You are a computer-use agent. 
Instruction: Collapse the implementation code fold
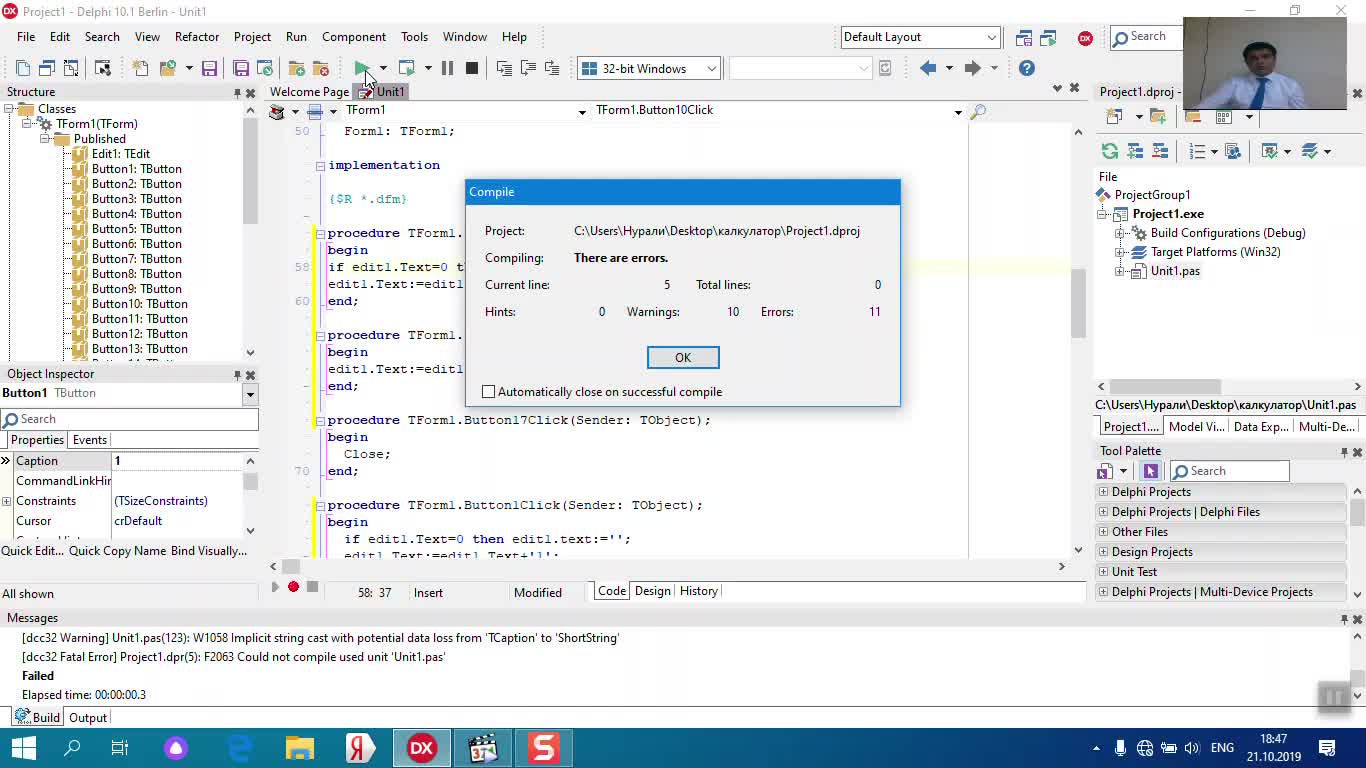320,166
